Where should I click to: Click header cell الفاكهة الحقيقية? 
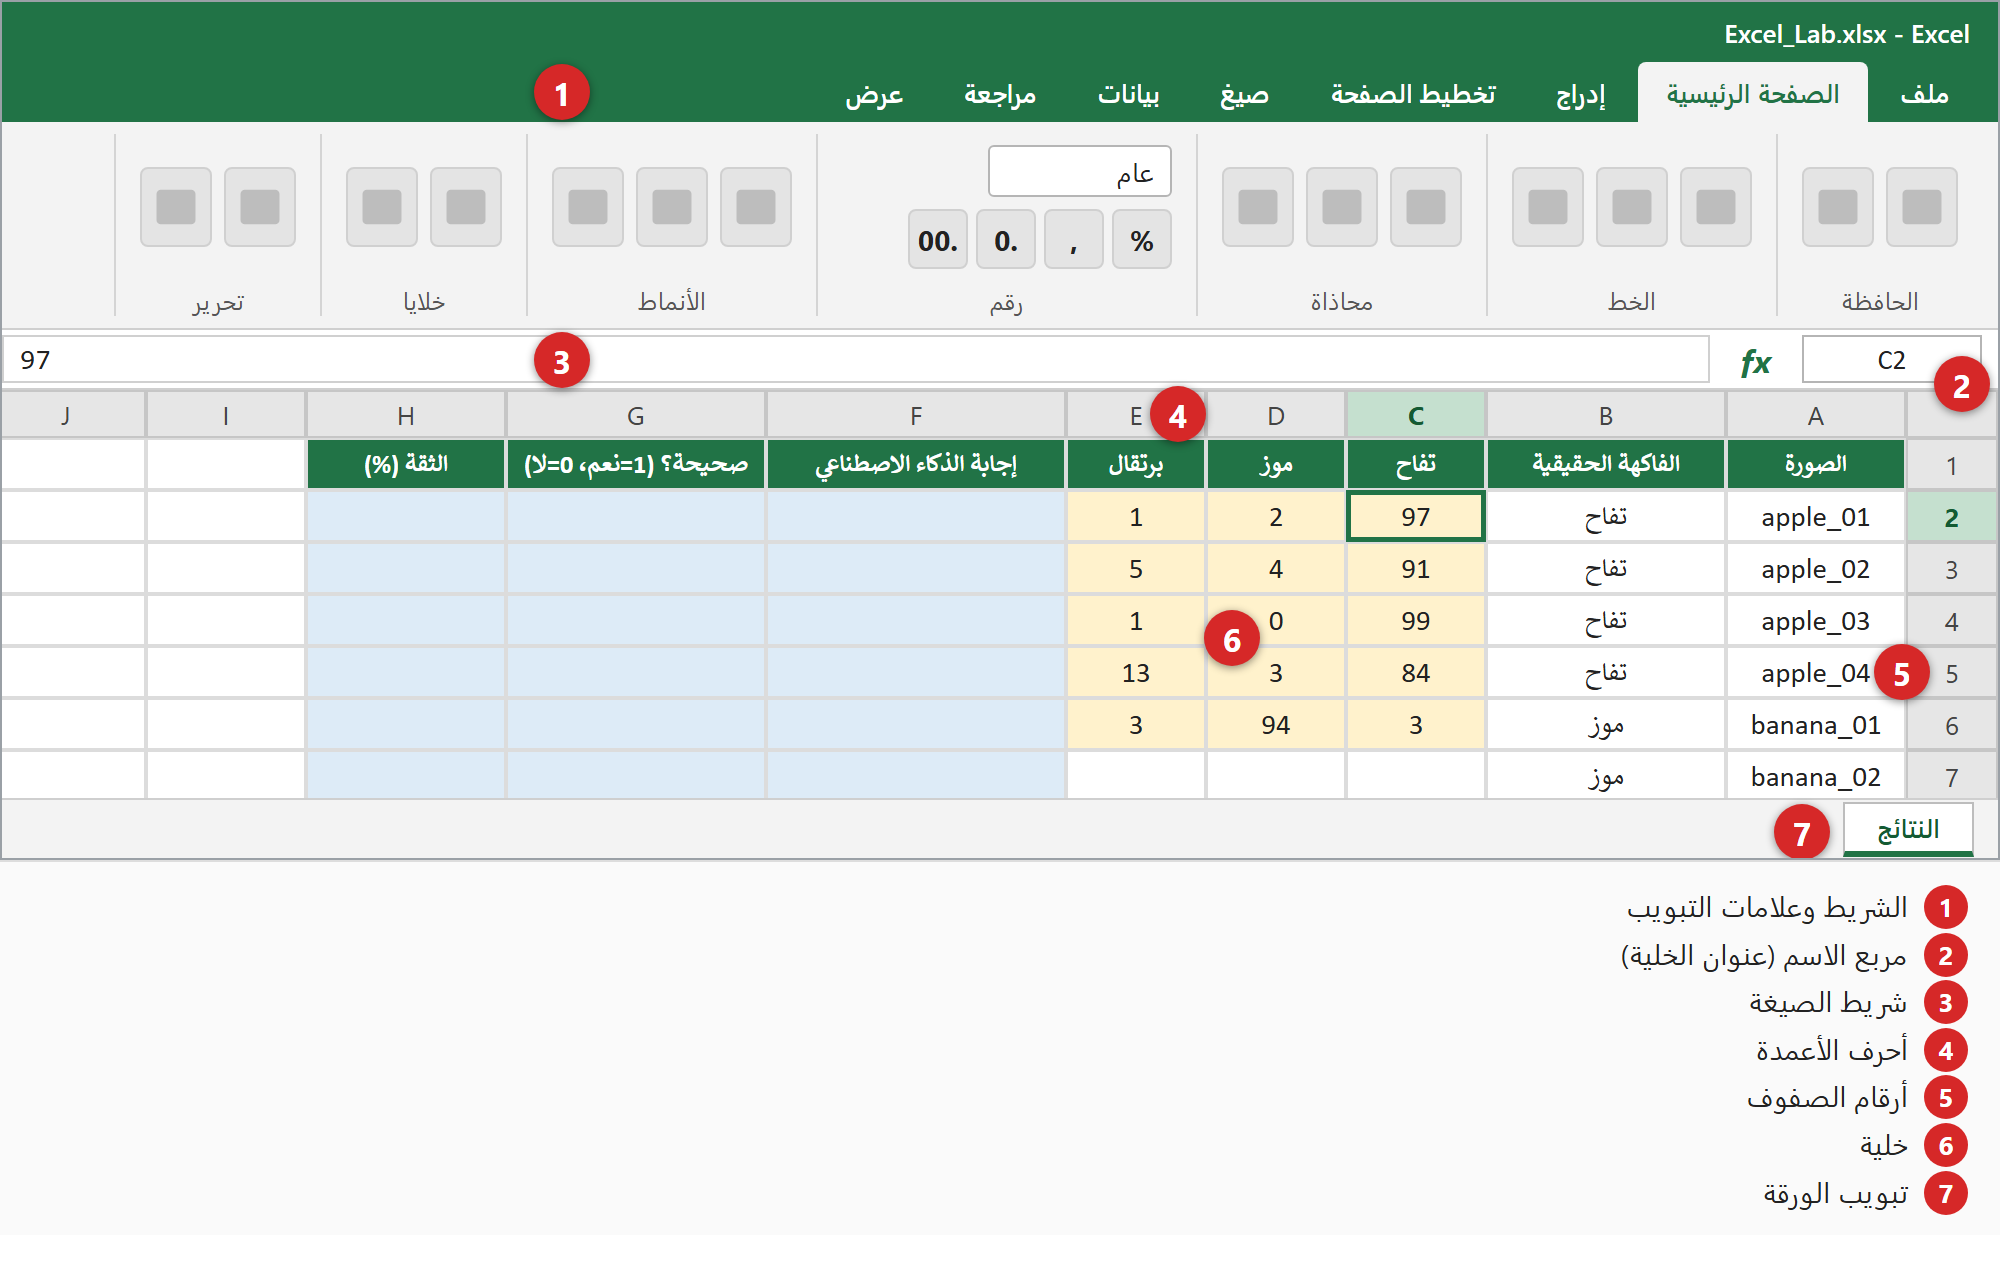pos(1606,464)
